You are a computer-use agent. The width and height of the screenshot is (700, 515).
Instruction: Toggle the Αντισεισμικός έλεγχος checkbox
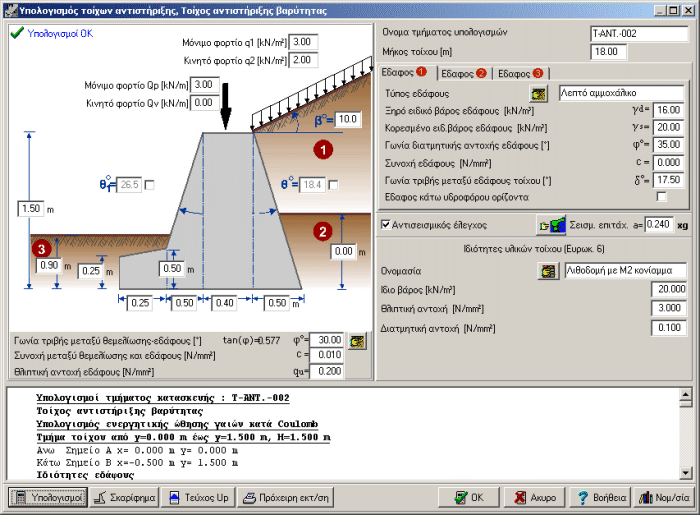point(387,225)
